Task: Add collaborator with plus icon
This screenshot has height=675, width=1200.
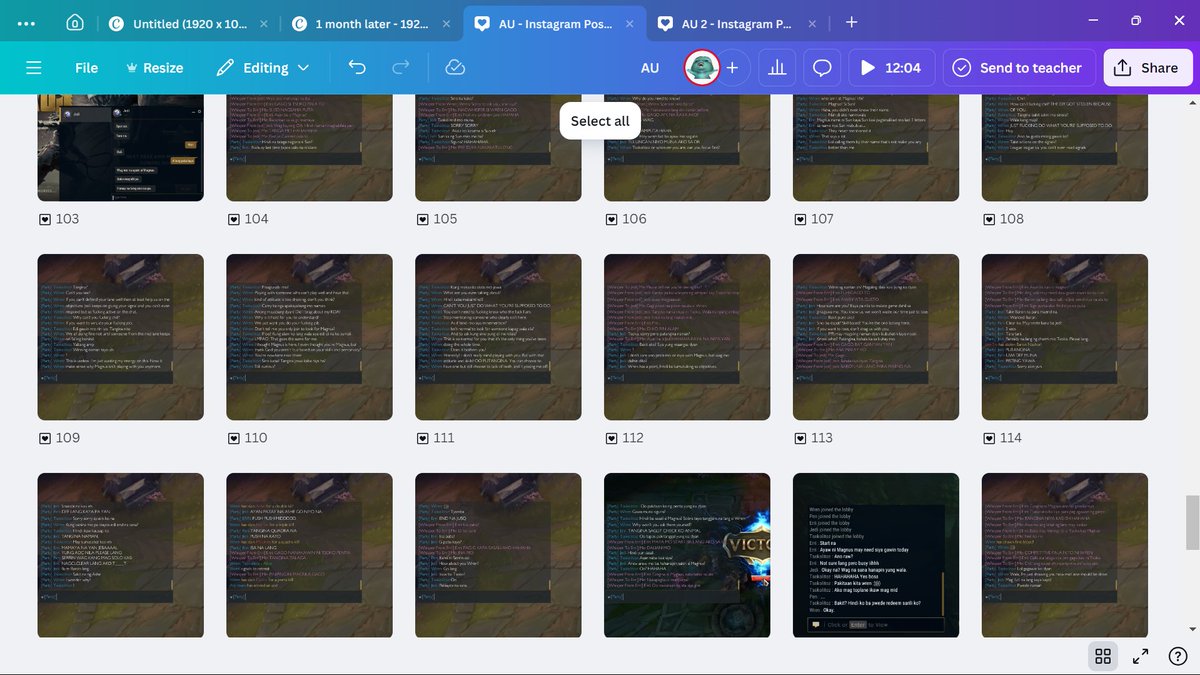Action: (732, 68)
